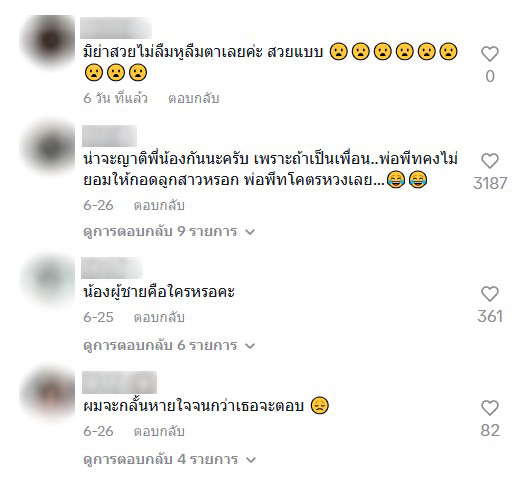Image resolution: width=525 pixels, height=479 pixels.
Task: Open second commenter's blurred avatar
Action: click(x=49, y=147)
